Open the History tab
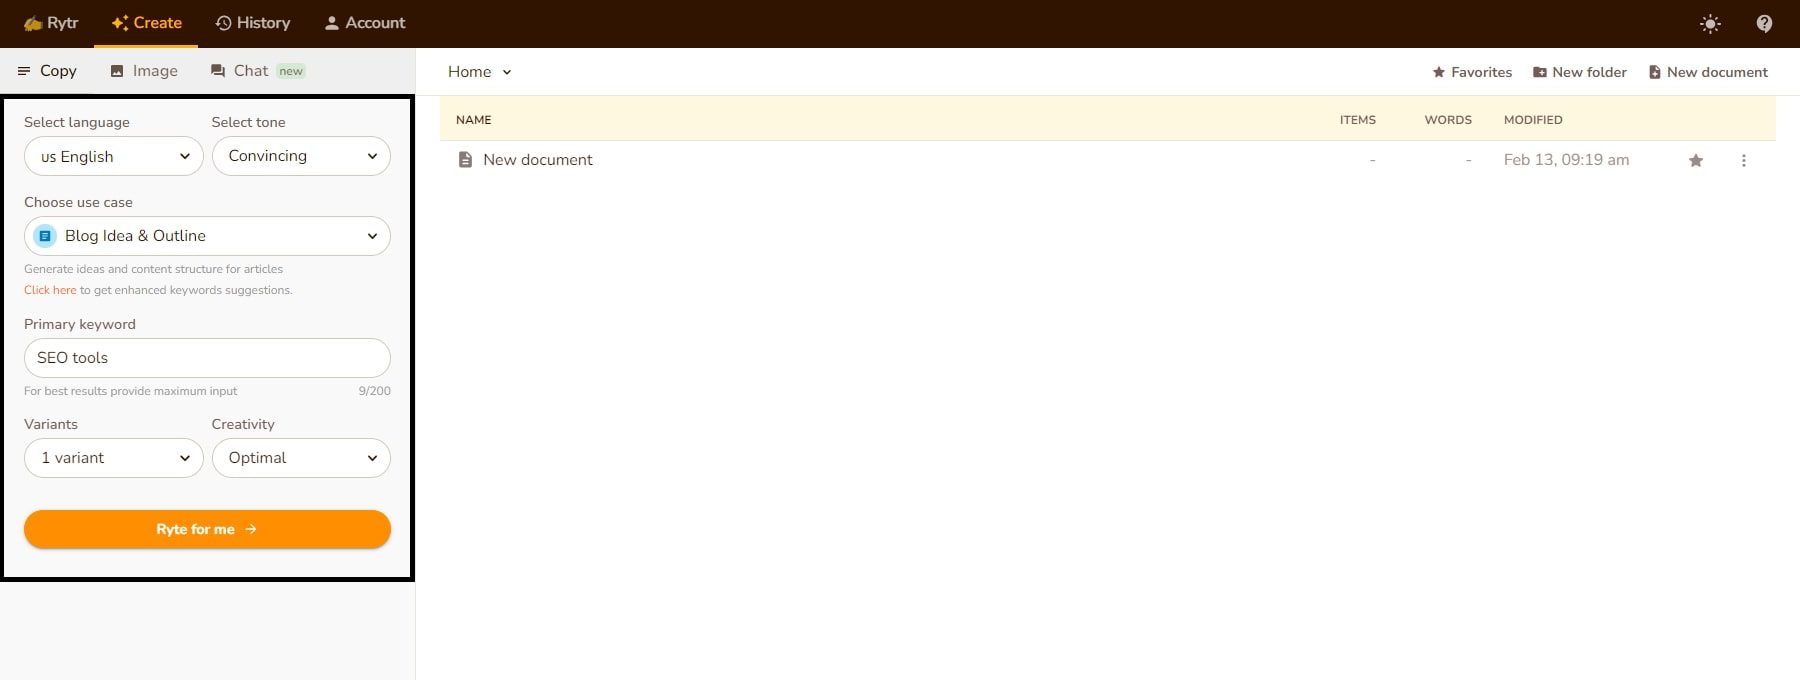 click(x=253, y=23)
